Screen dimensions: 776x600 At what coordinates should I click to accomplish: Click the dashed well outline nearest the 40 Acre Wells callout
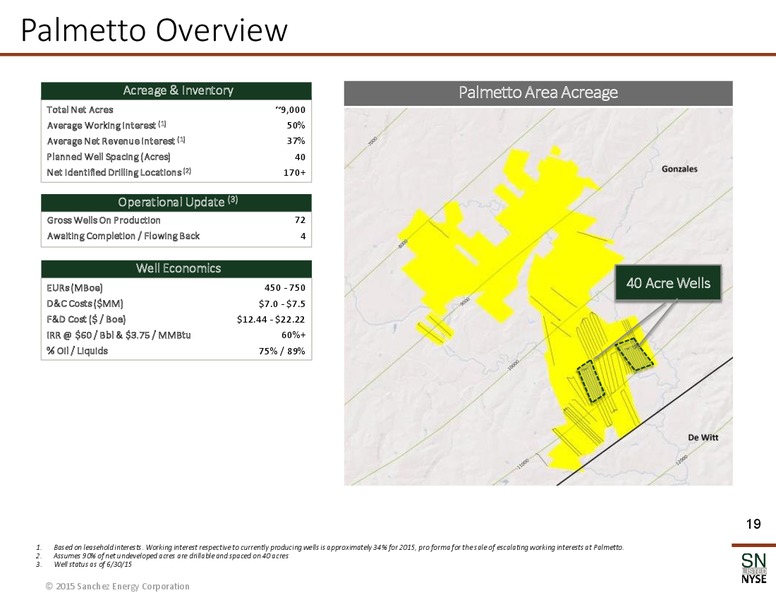pyautogui.click(x=634, y=354)
